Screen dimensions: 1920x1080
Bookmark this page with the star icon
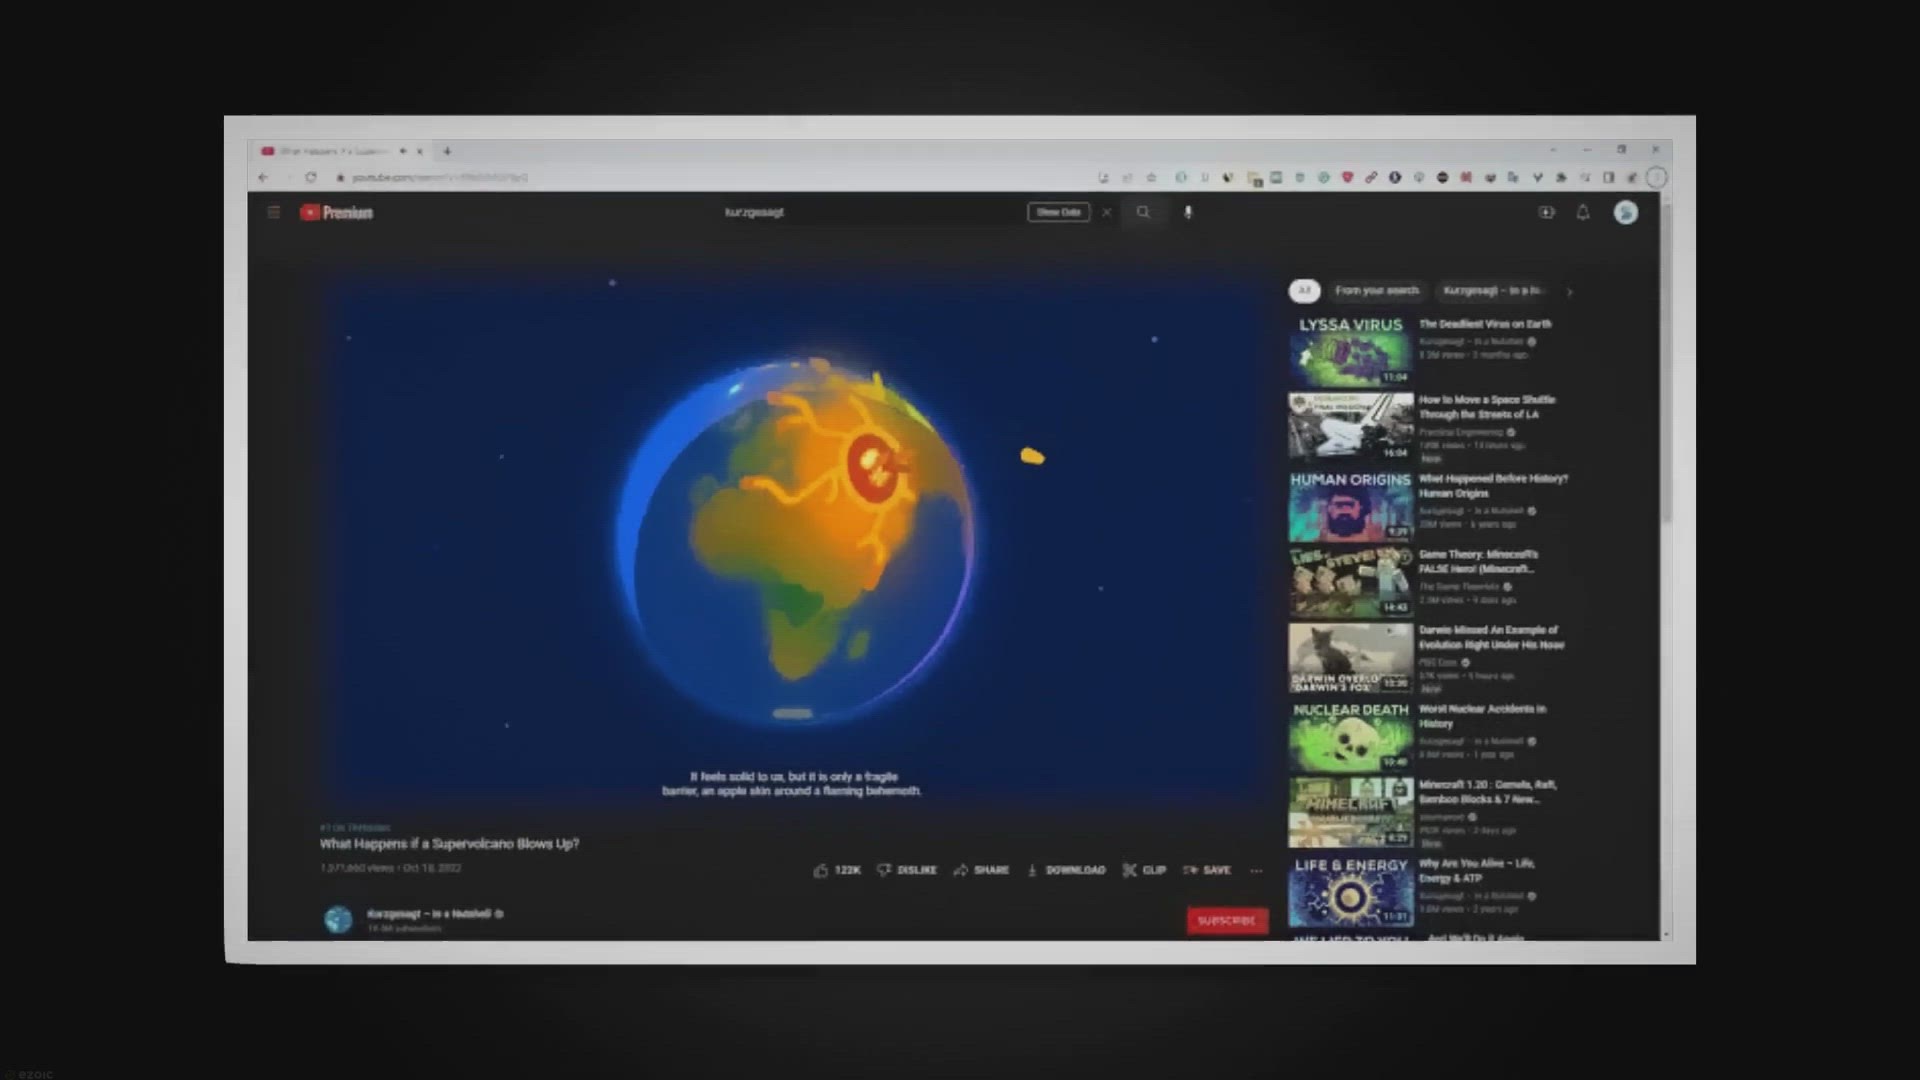1151,177
